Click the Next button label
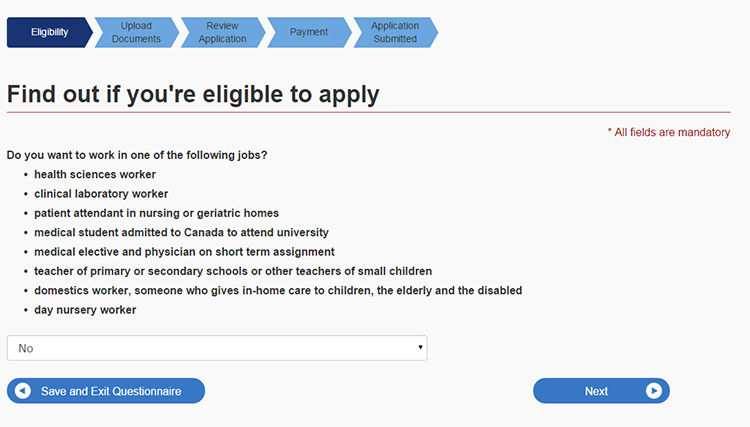750x427 pixels. click(x=596, y=391)
